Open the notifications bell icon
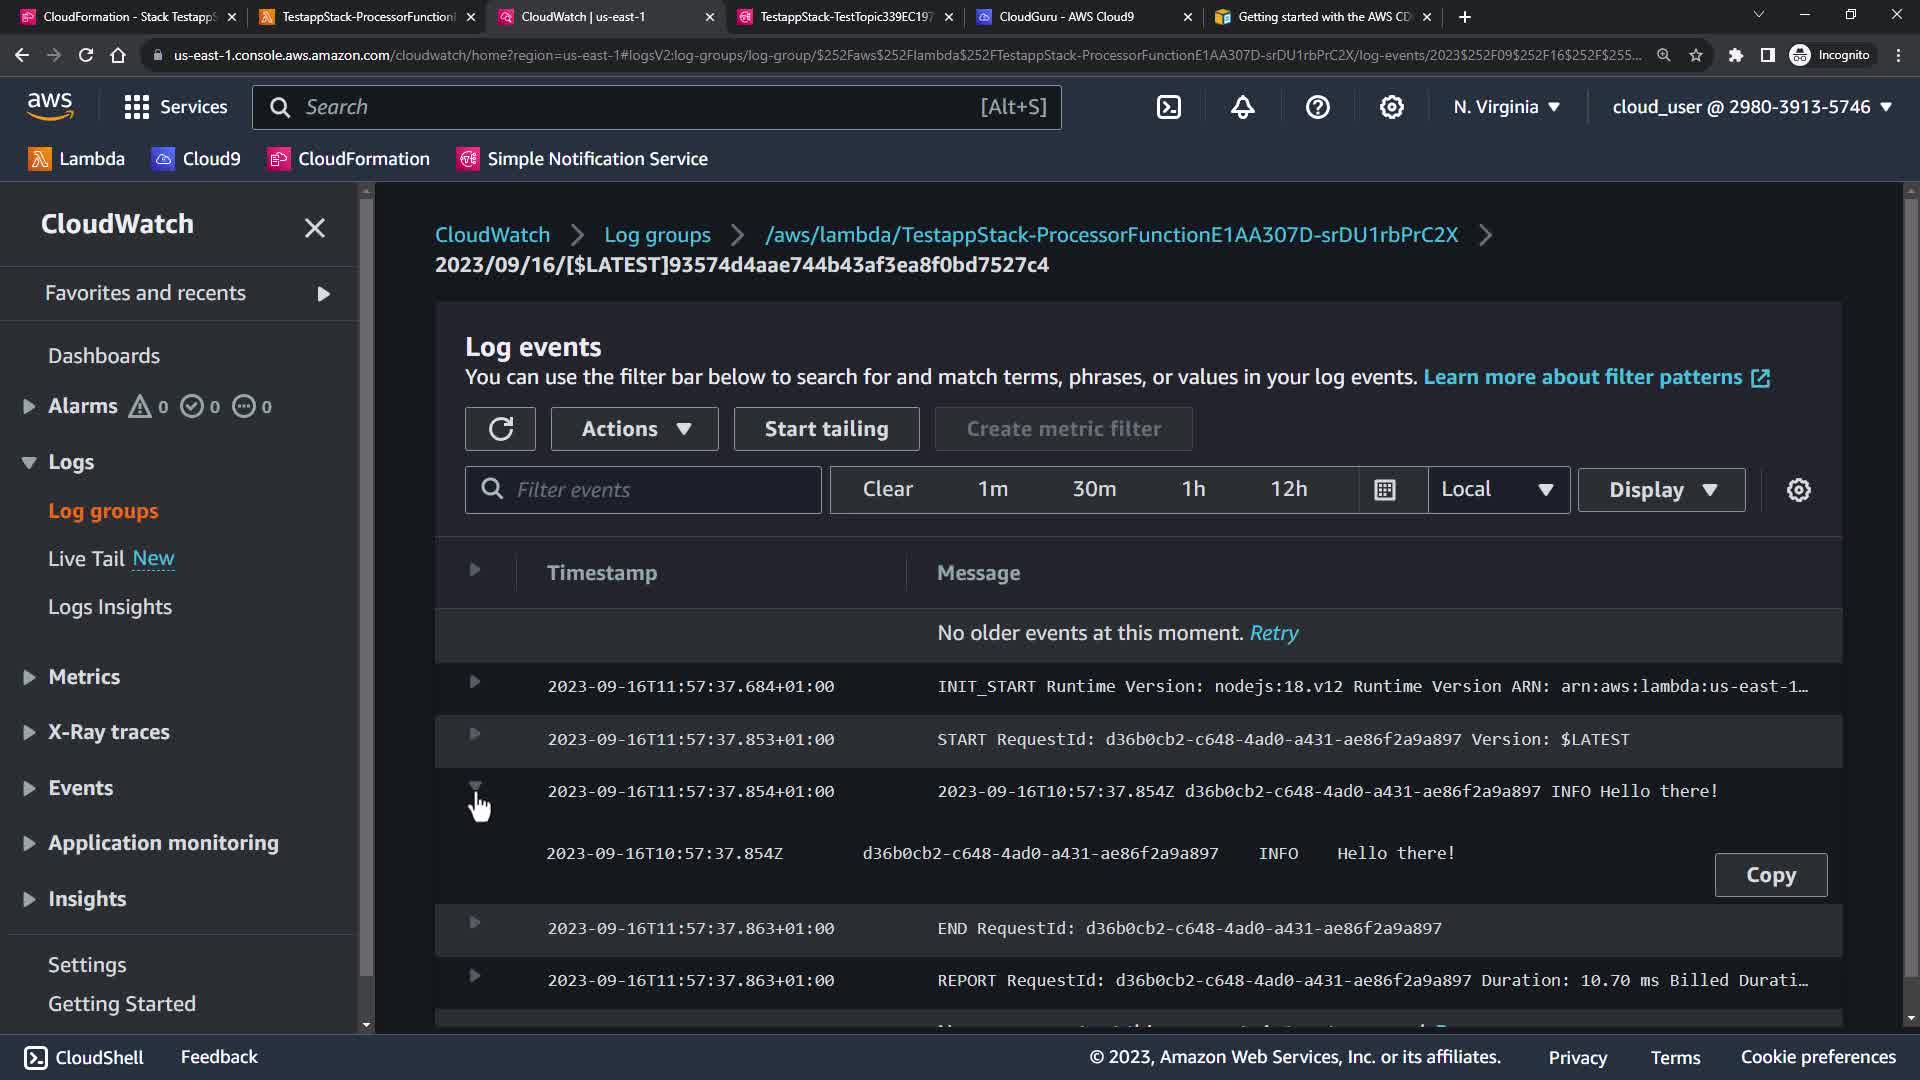 (1243, 107)
